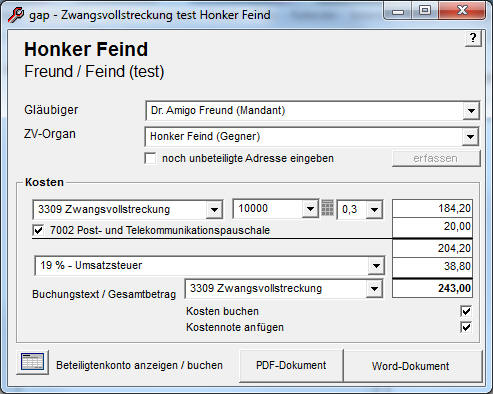The height and width of the screenshot is (394, 493).
Task: Expand the 3309 Zwangsvollstreckung fee dropdown
Action: coord(214,210)
